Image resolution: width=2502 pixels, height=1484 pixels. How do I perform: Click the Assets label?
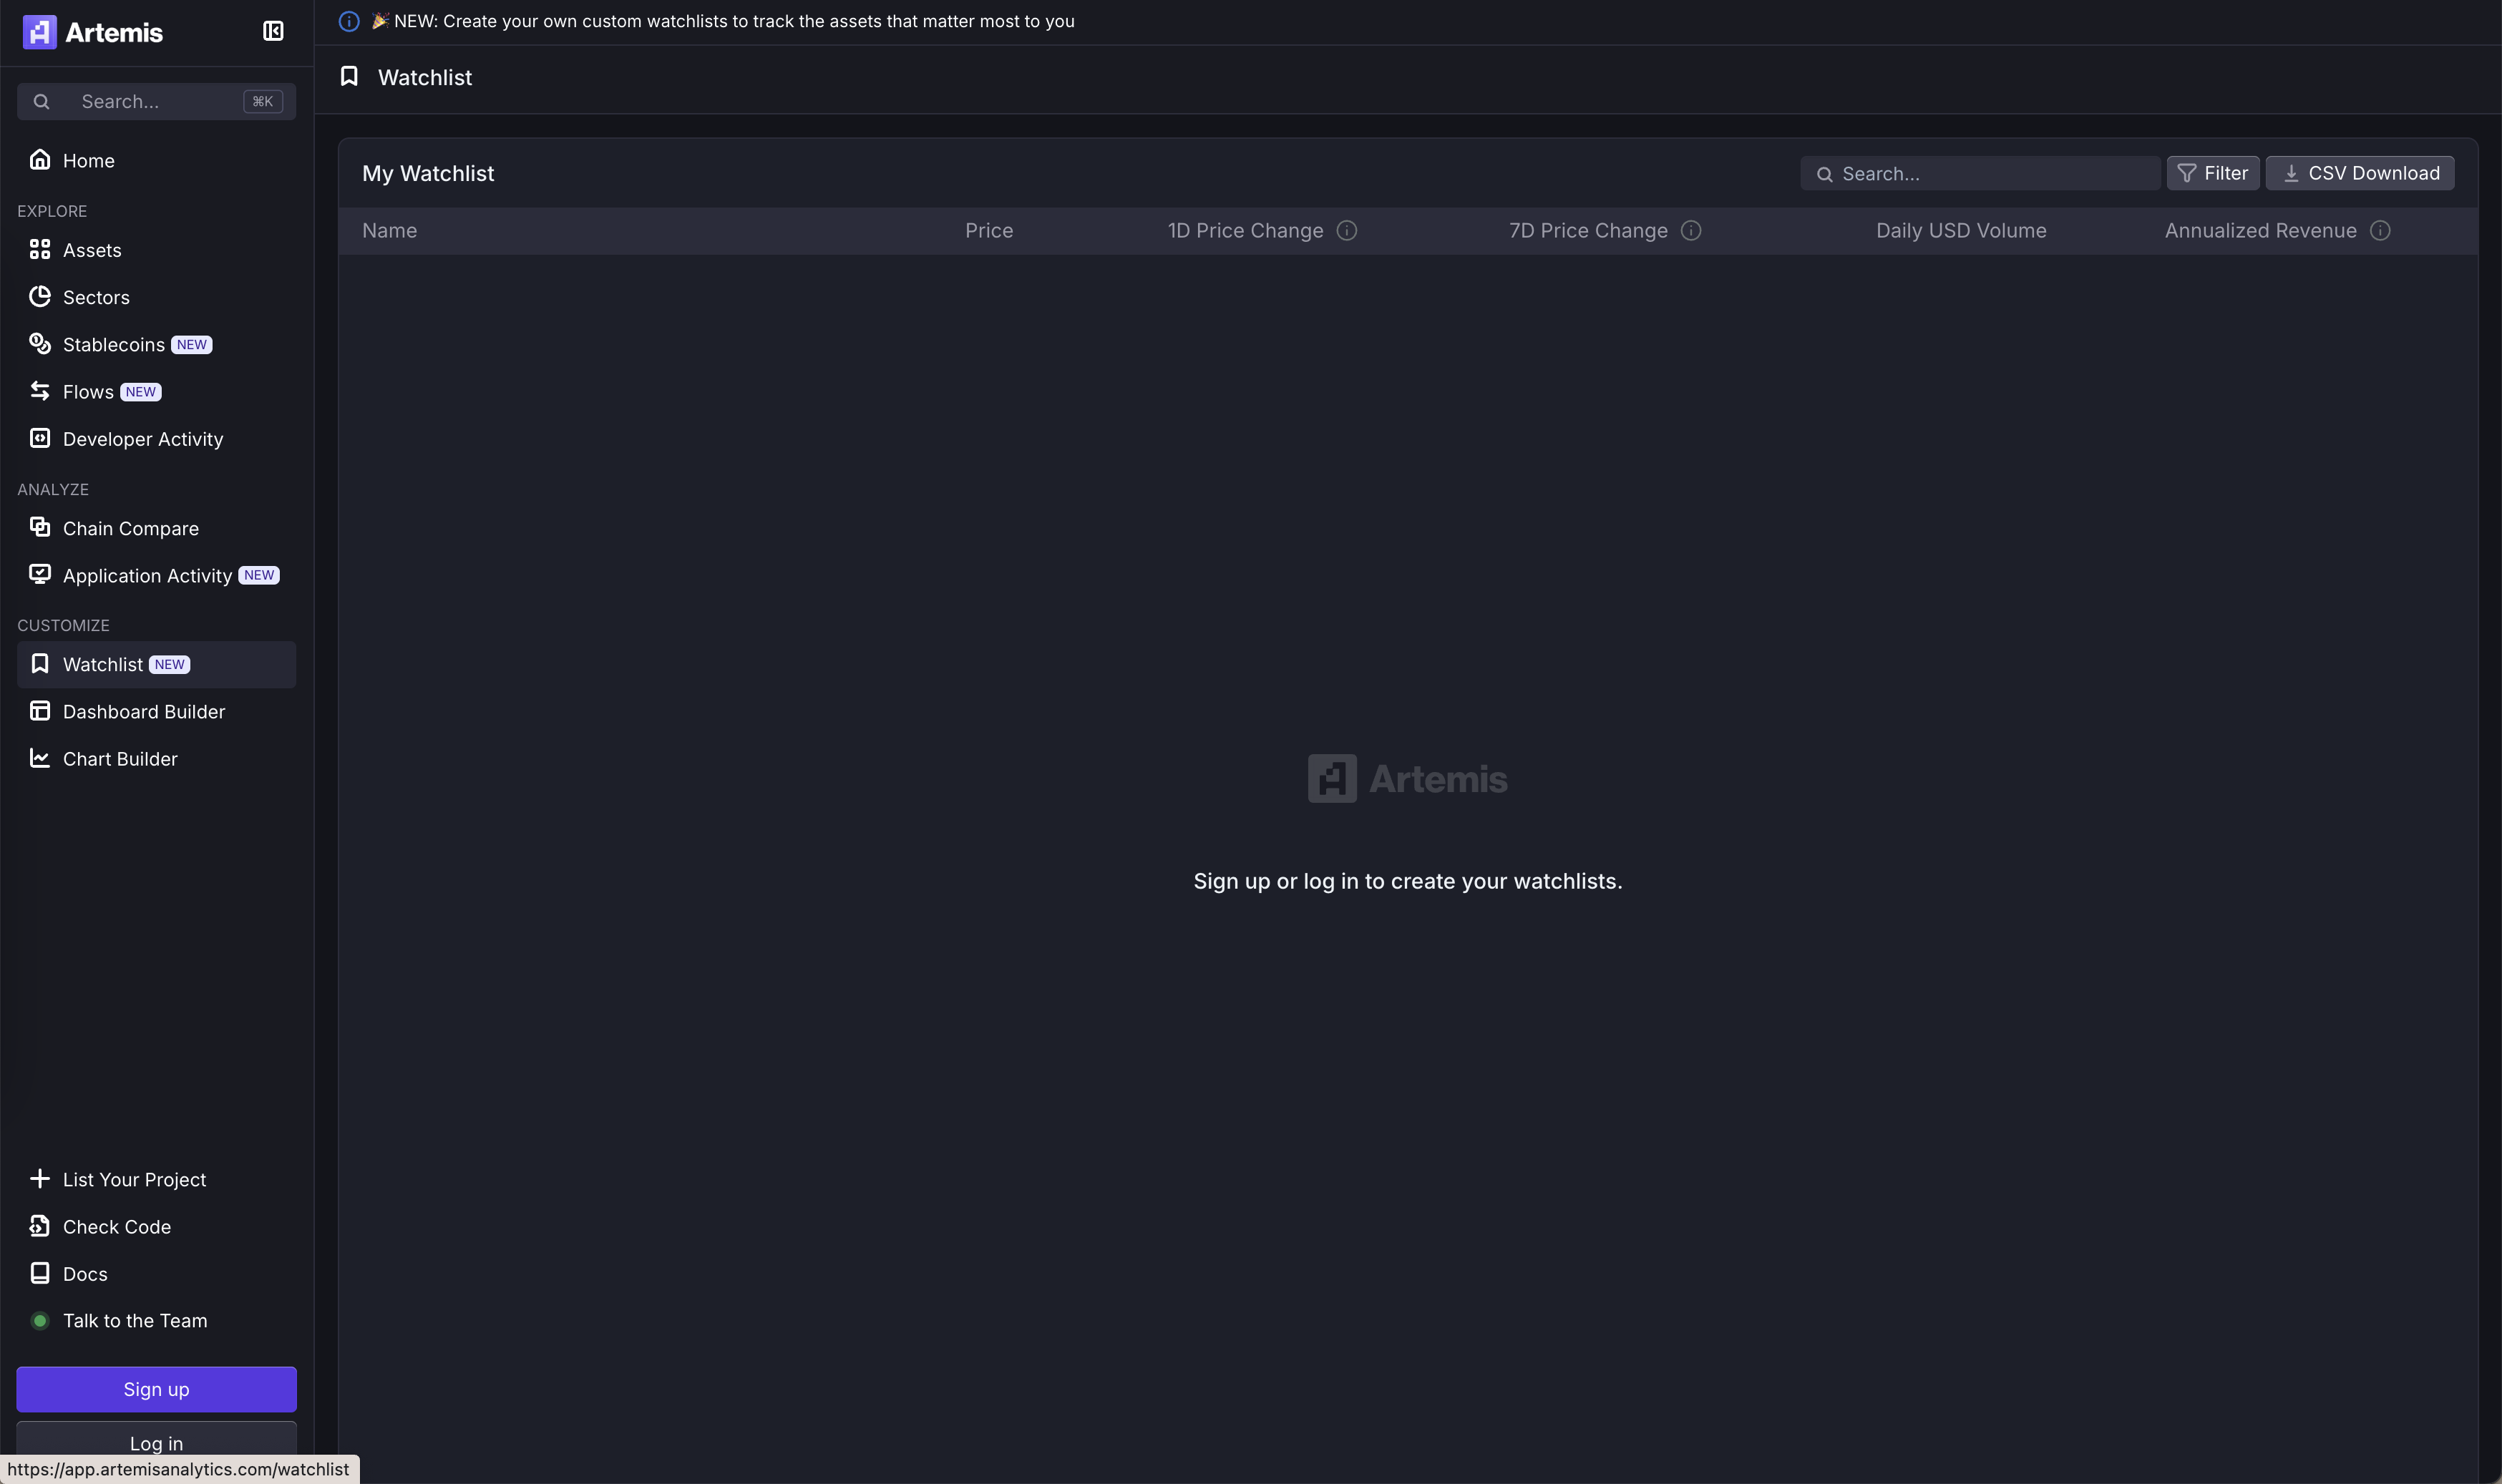92,250
